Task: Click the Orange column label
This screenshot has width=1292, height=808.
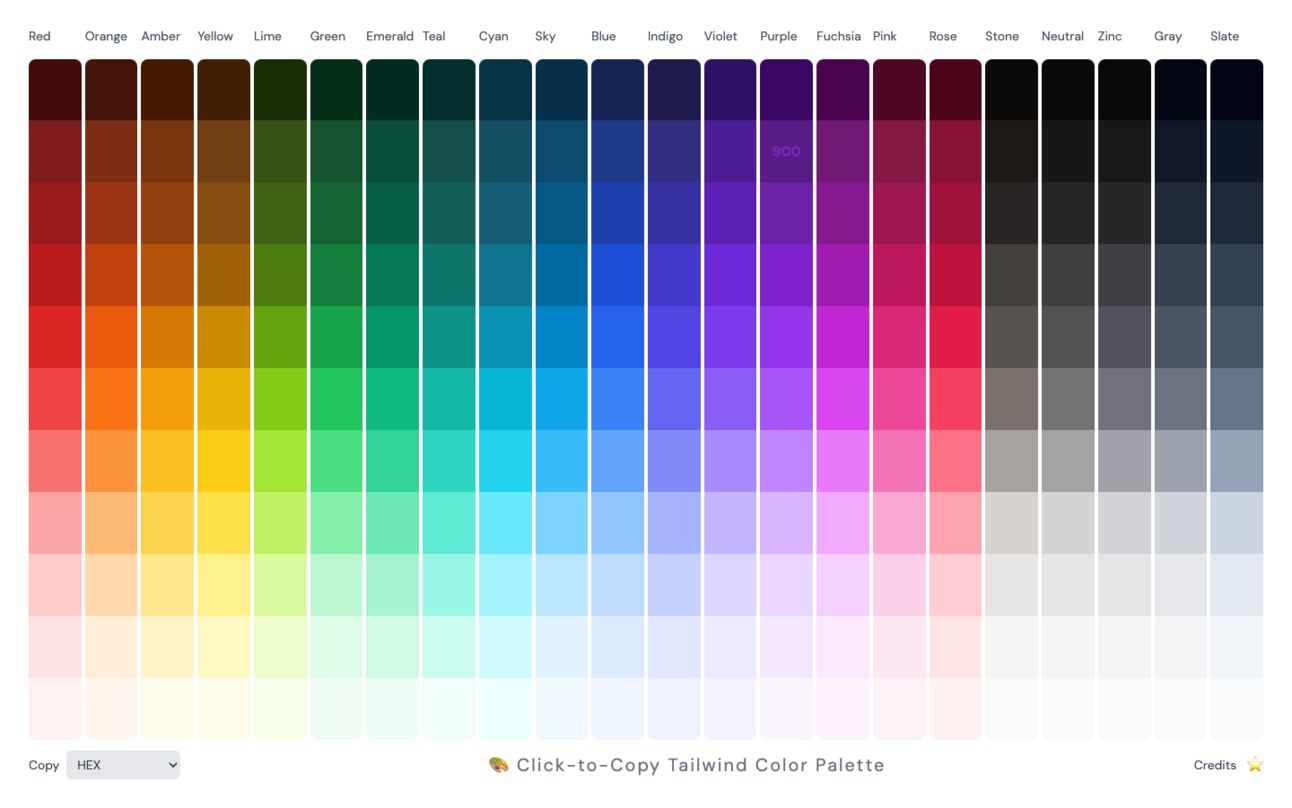Action: 106,36
